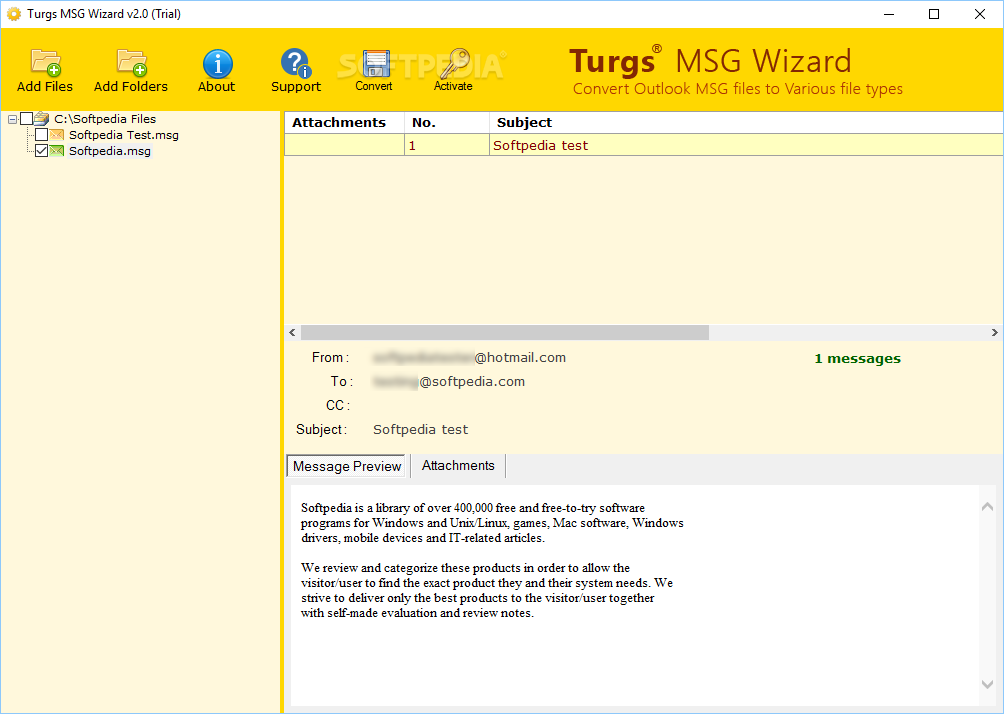Viewport: 1004px width, 714px height.
Task: Close the Turgs MSG Wizard window
Action: [980, 14]
